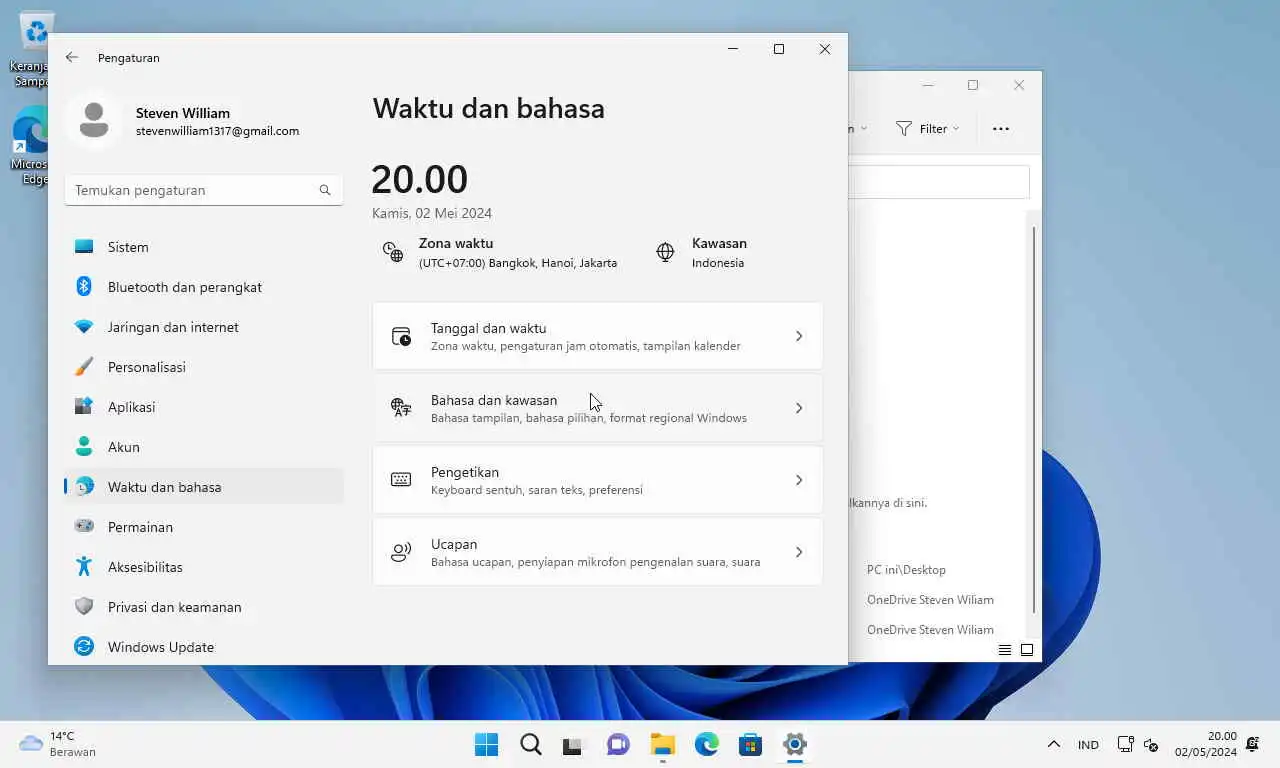Image resolution: width=1280 pixels, height=768 pixels.
Task: Open Pengetikan settings card
Action: click(598, 480)
